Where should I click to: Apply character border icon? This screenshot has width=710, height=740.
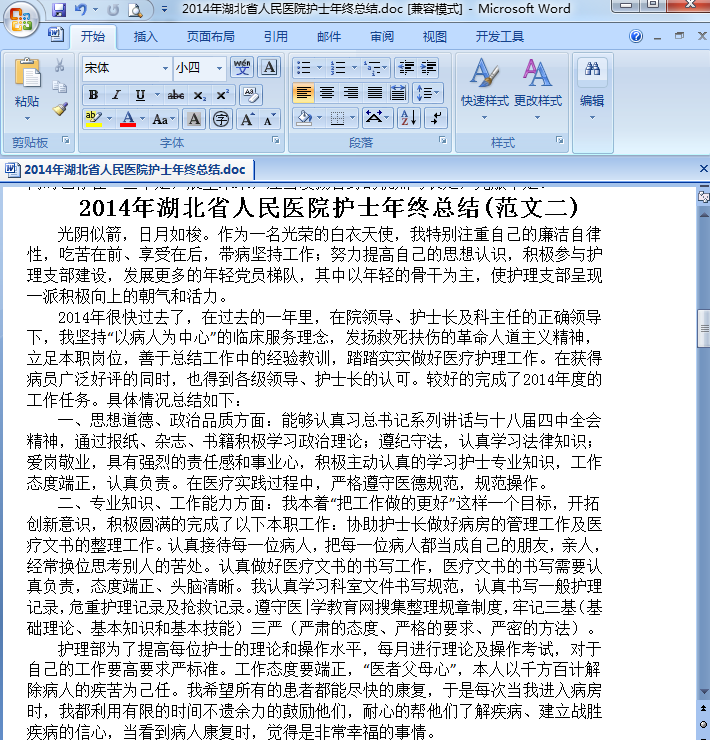point(269,67)
